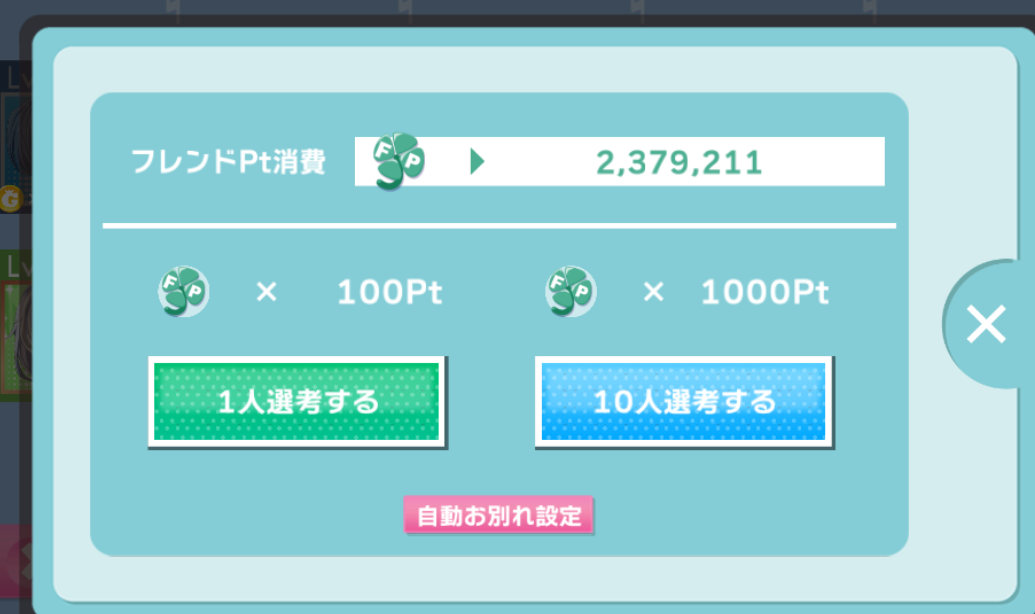
Task: Click the pink arrow button at bottom-left edge
Action: 15,560
